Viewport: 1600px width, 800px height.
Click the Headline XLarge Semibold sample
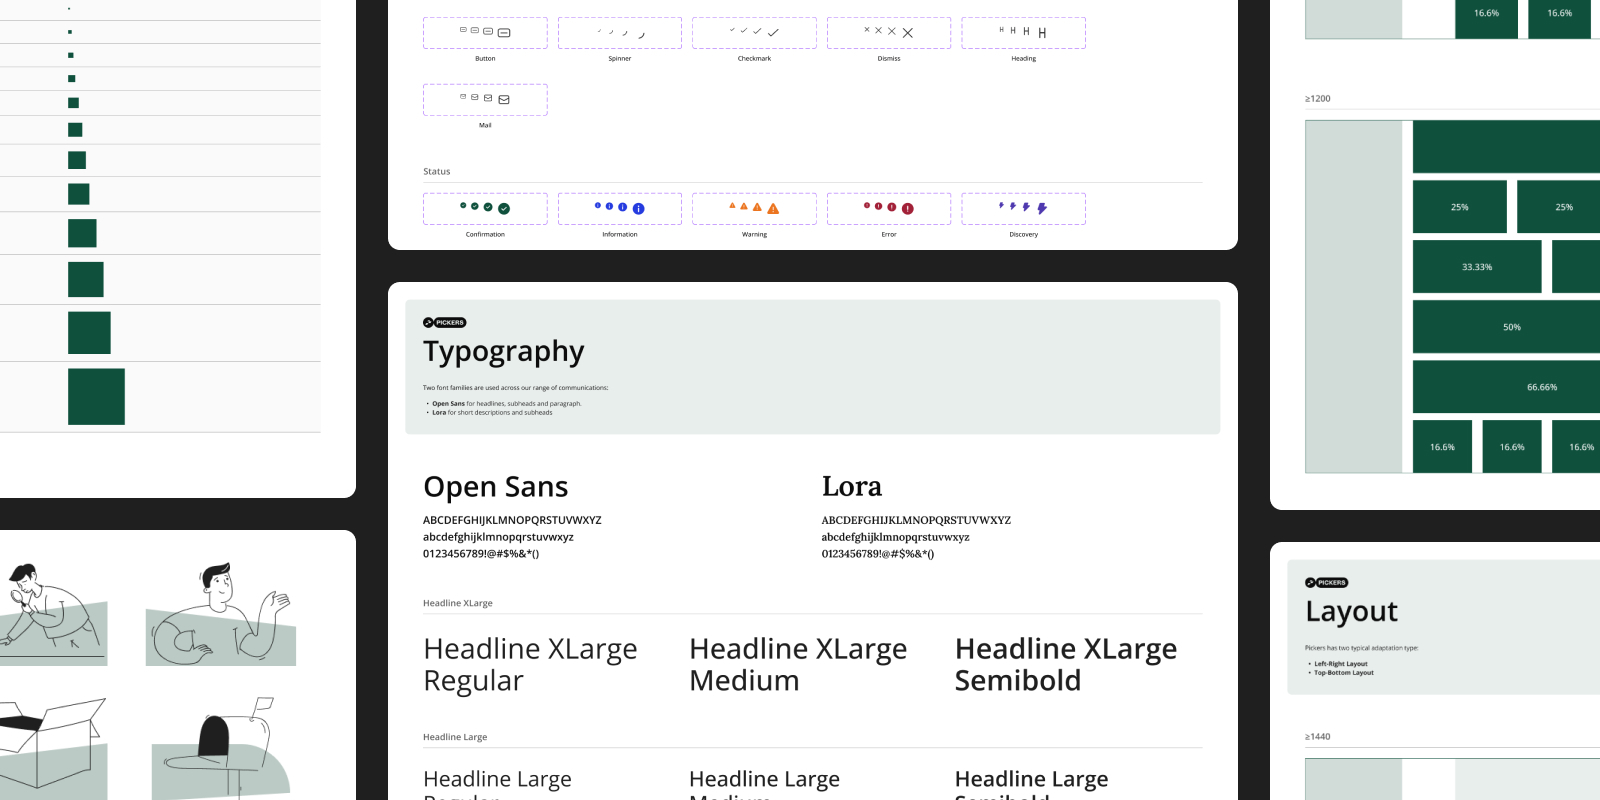tap(1066, 665)
